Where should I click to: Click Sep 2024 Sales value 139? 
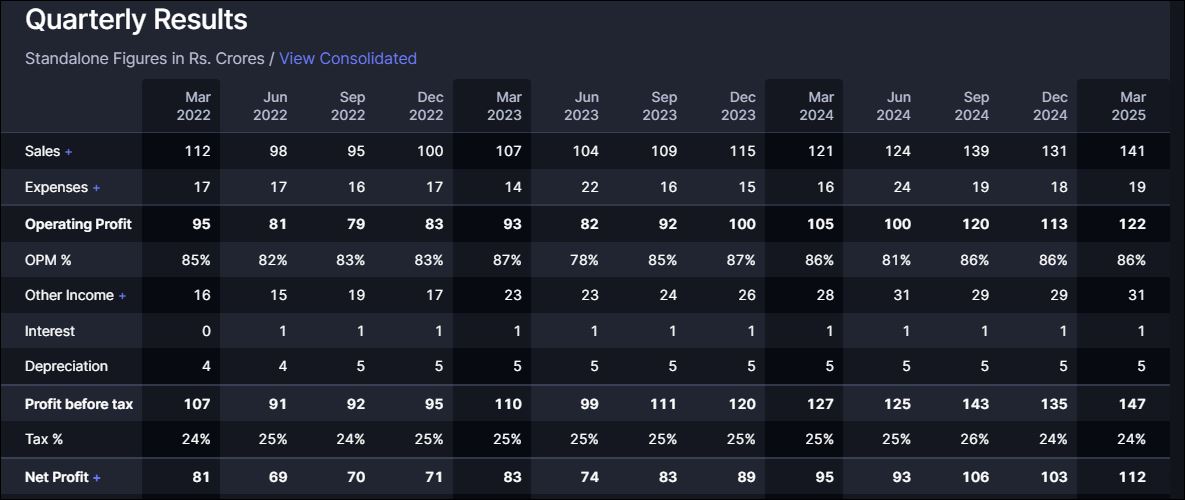975,151
